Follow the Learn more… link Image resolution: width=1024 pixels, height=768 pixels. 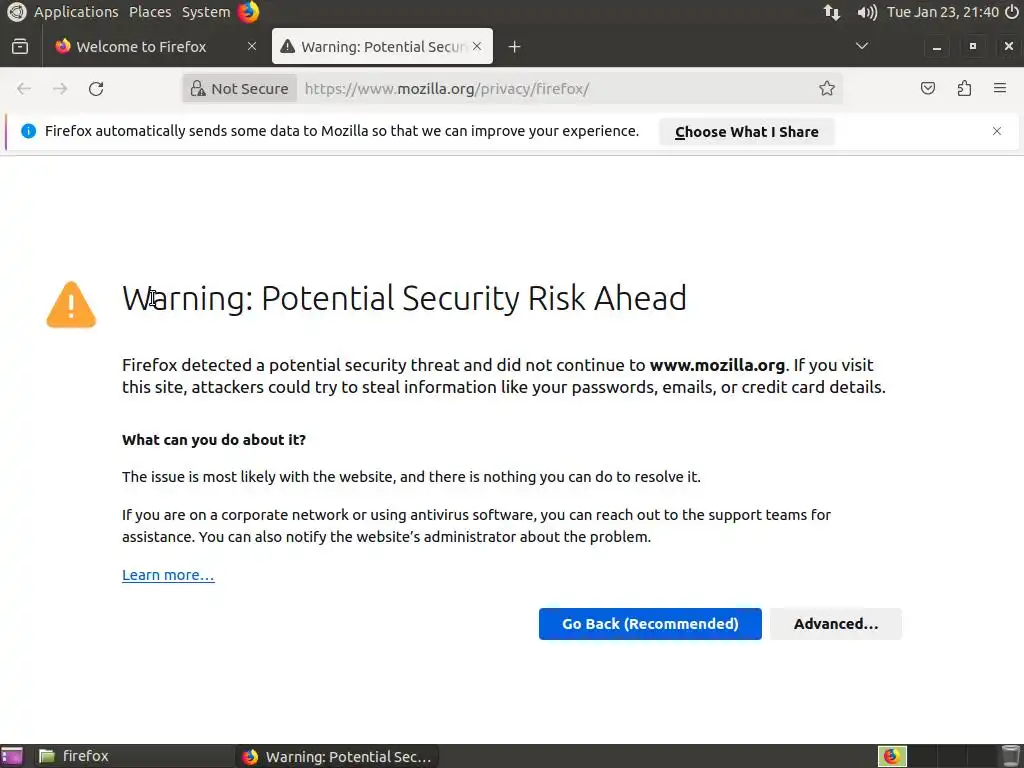pos(168,575)
